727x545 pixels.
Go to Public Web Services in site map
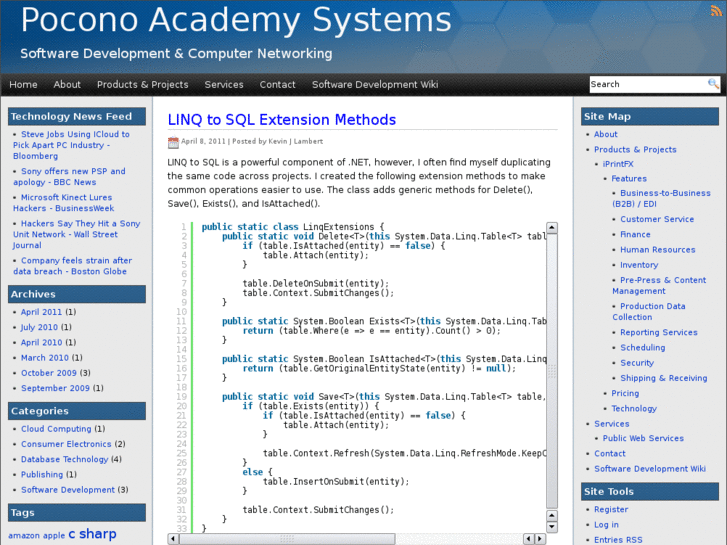point(643,439)
